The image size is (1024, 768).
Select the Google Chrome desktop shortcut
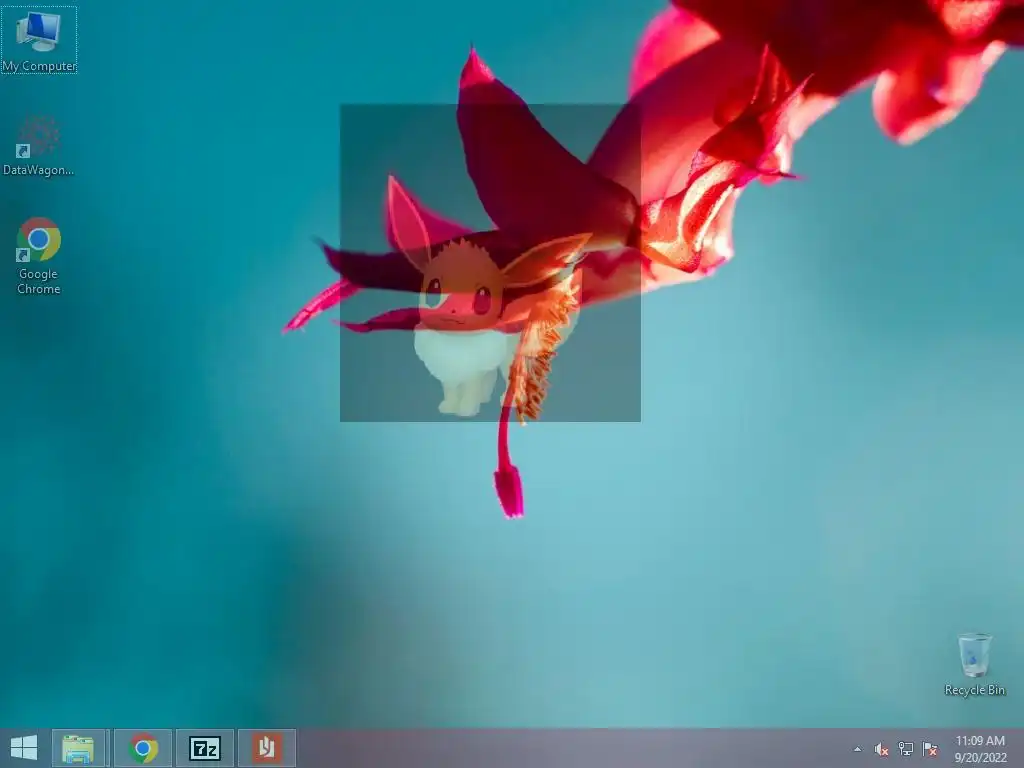[39, 255]
